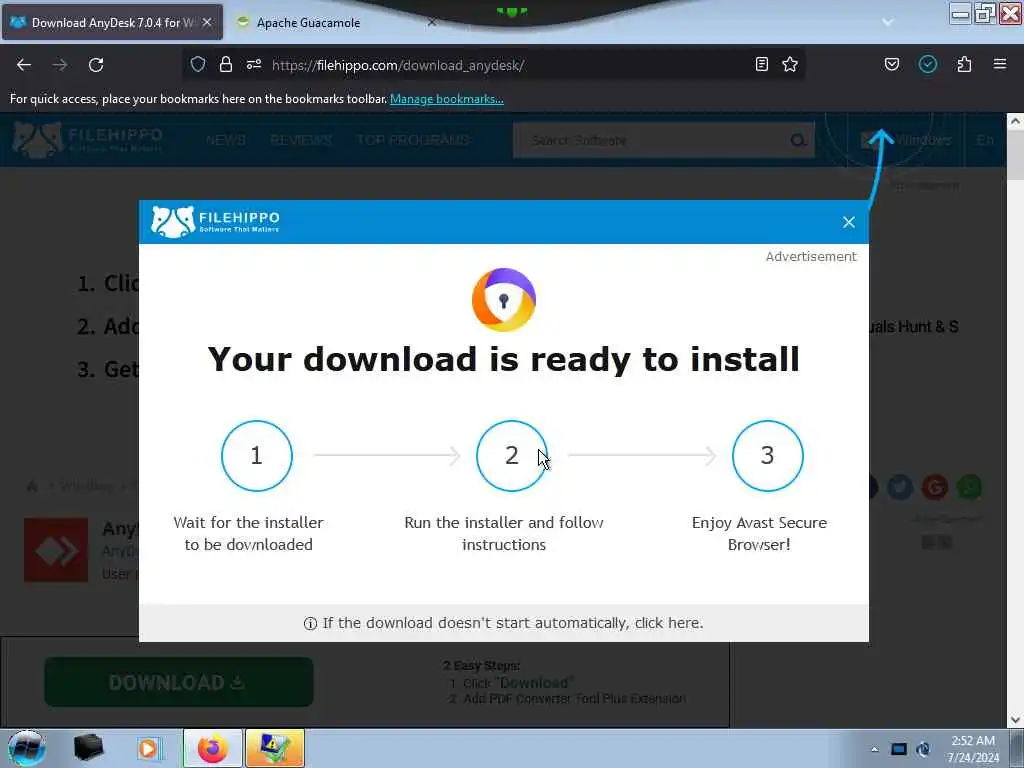Open the media player taskbar icon

pyautogui.click(x=149, y=748)
